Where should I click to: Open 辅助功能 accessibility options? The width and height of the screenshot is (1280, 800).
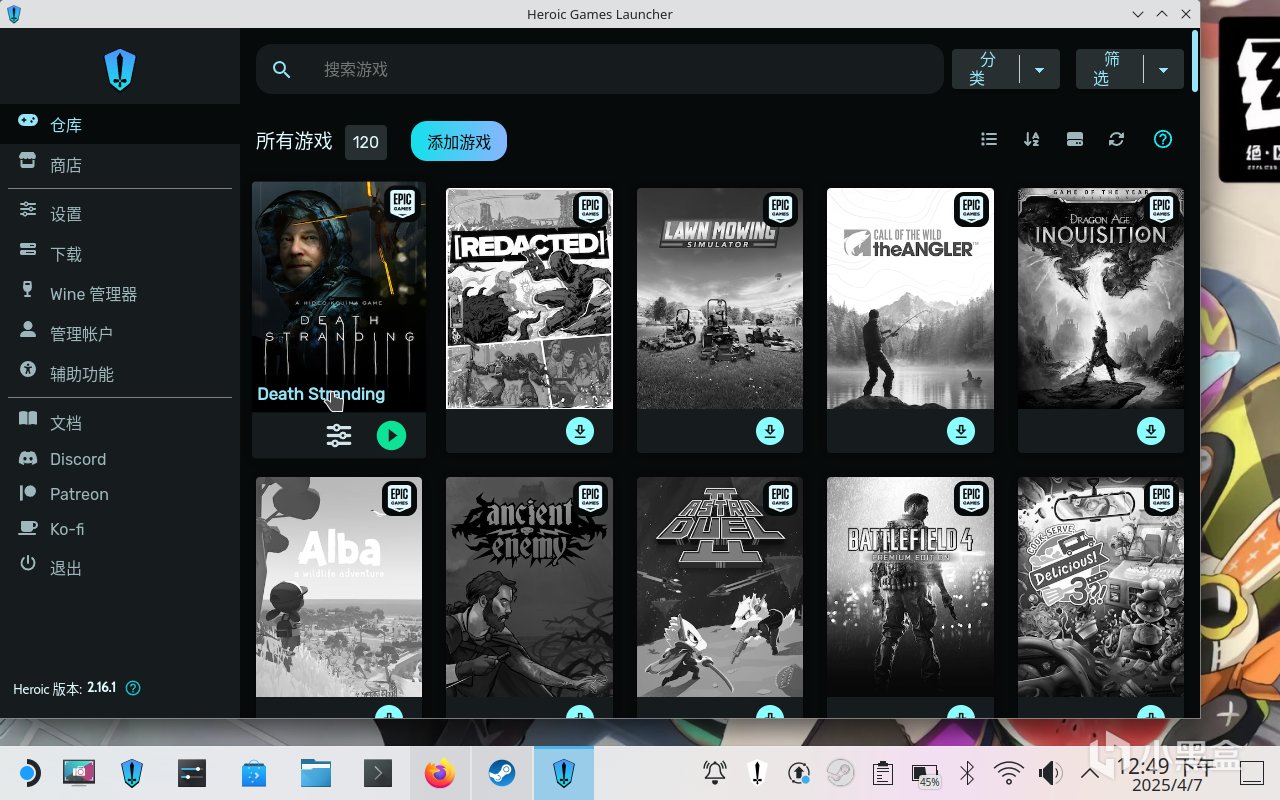(x=120, y=374)
